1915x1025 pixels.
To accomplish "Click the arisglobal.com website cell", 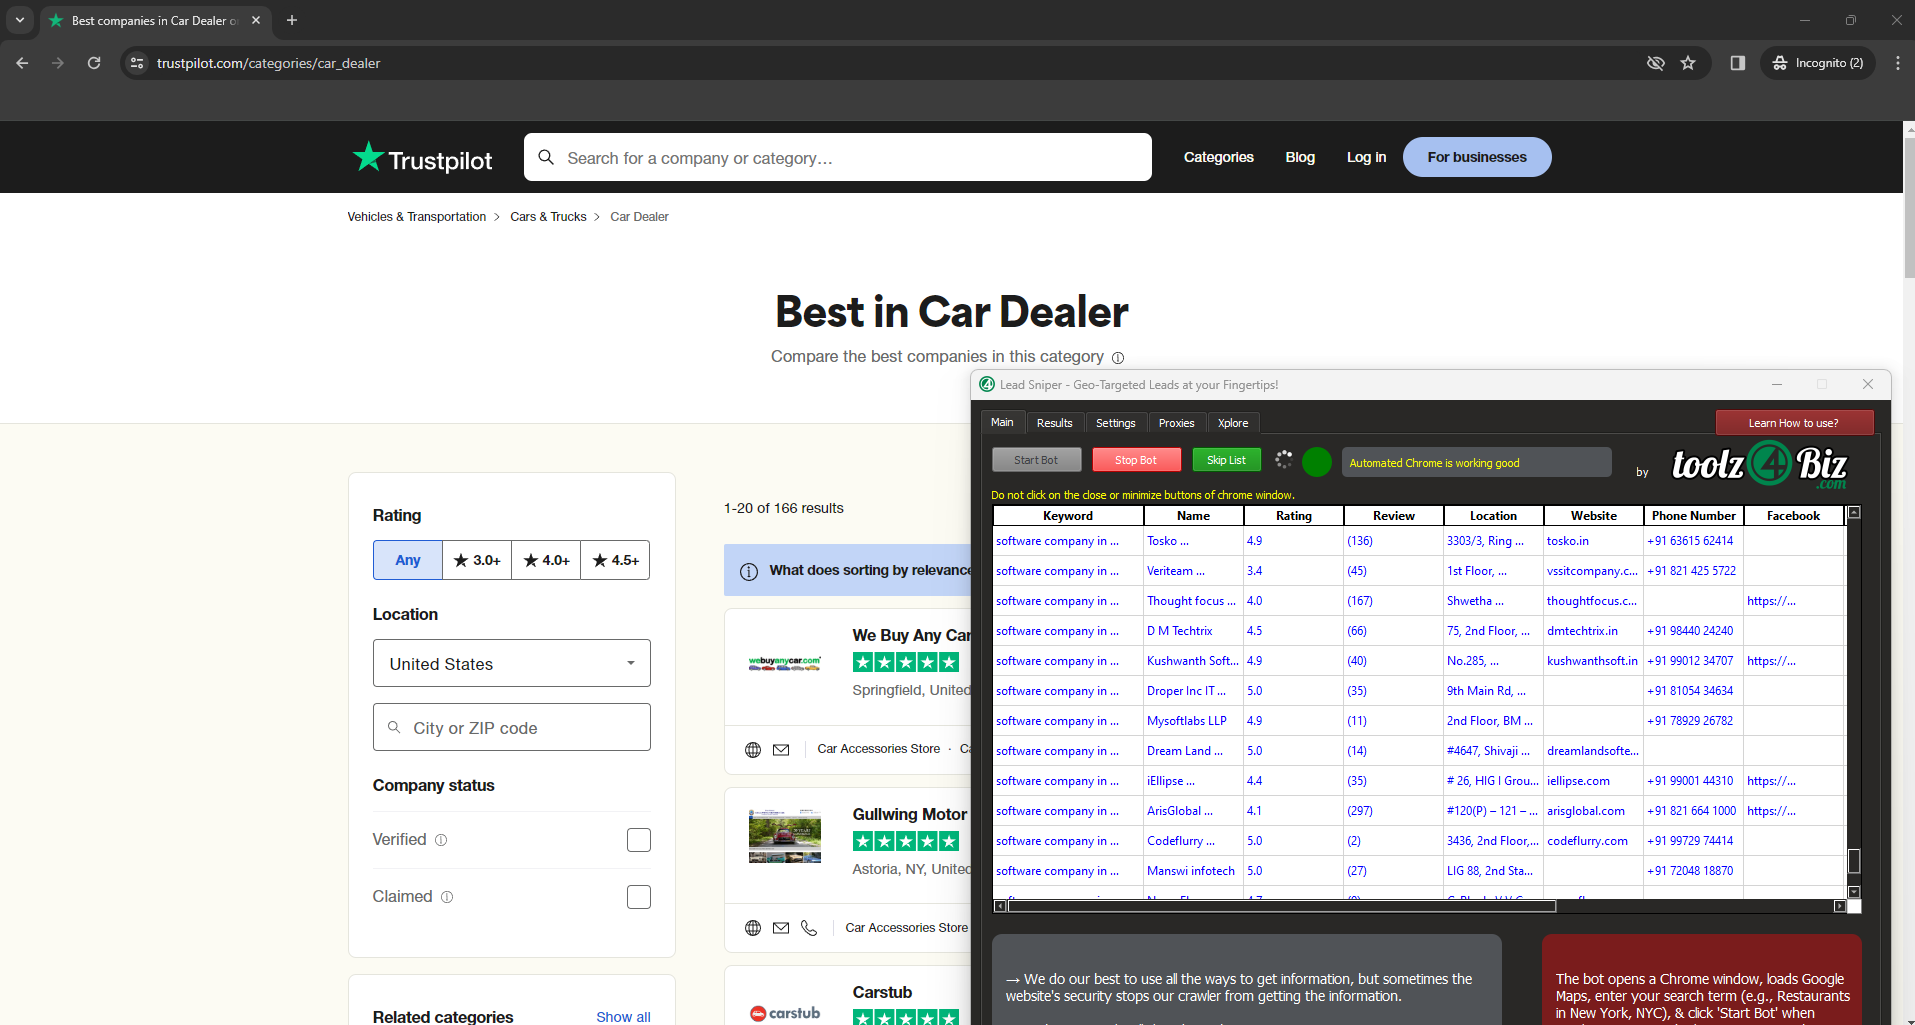I will pyautogui.click(x=1594, y=811).
